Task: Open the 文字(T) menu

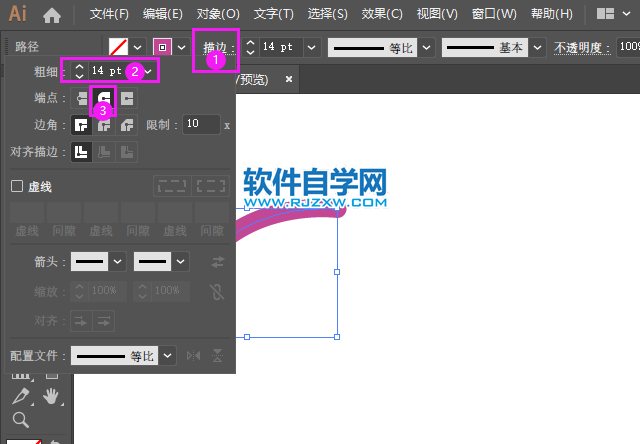Action: tap(273, 14)
